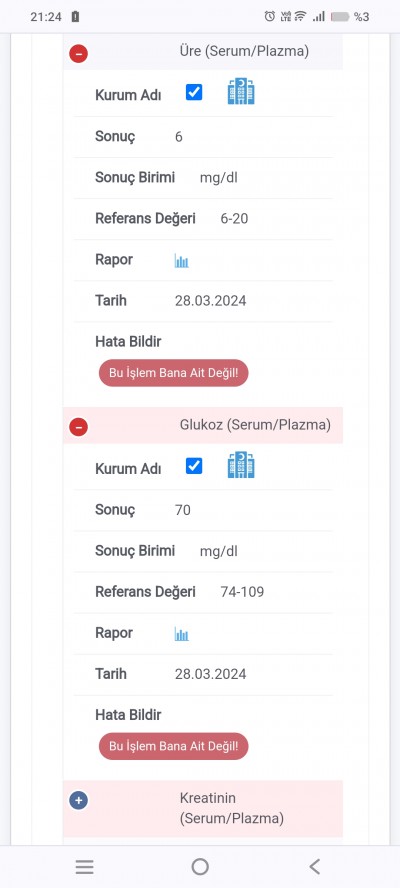Report Glukoz result with Bu İşlem Bana Ait Değil

[x=173, y=746]
